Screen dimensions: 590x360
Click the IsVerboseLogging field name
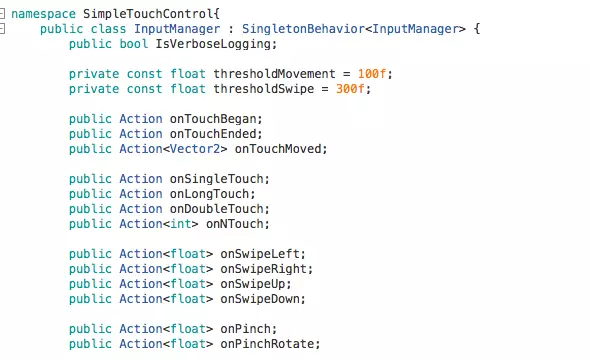coord(213,44)
